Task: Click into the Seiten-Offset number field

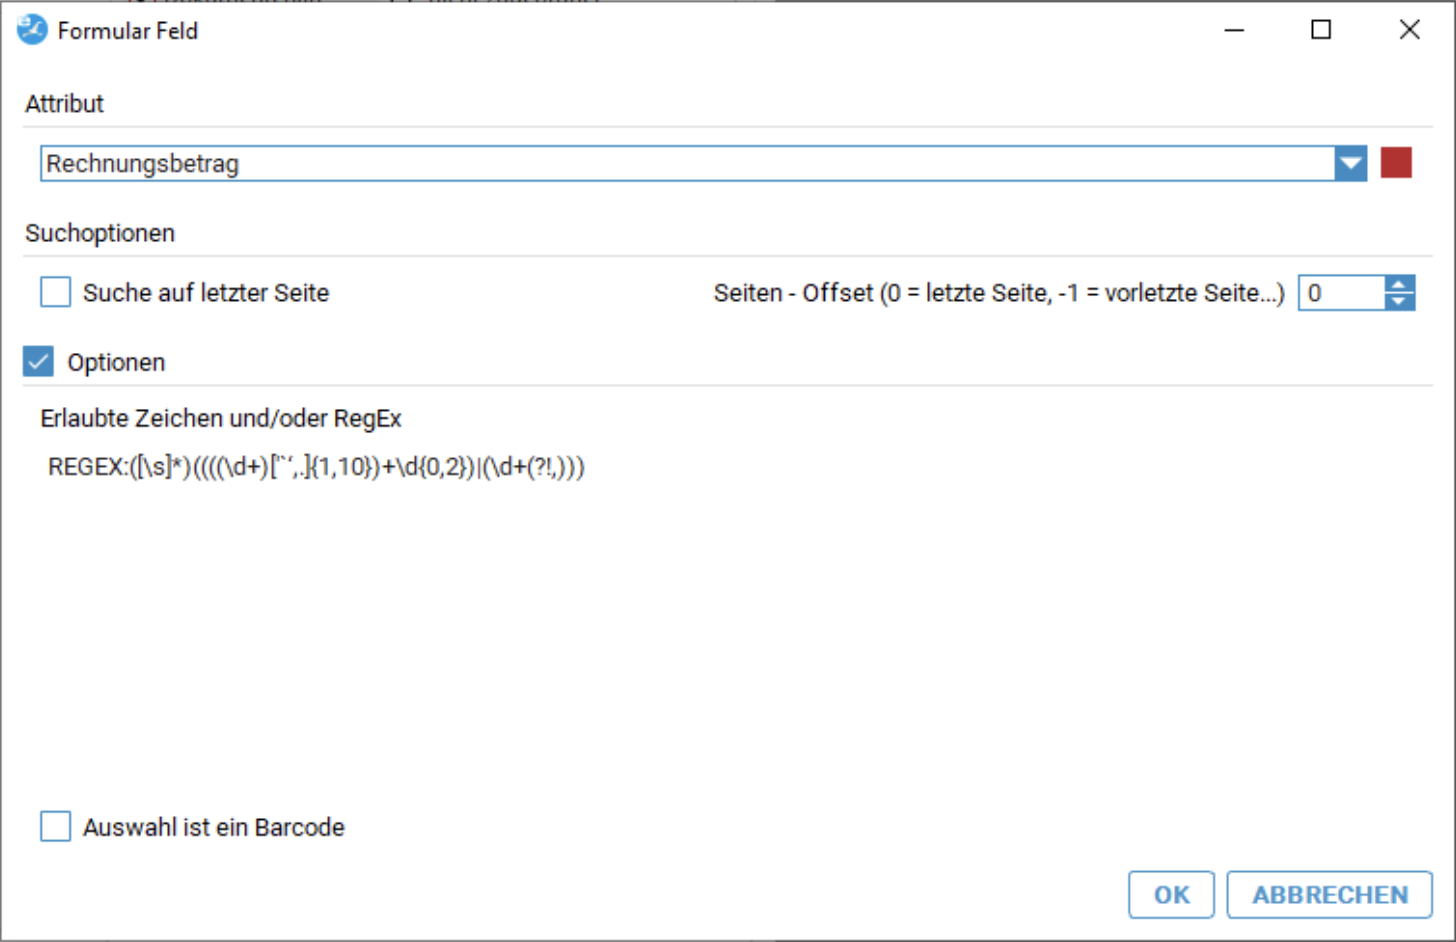Action: coord(1341,293)
